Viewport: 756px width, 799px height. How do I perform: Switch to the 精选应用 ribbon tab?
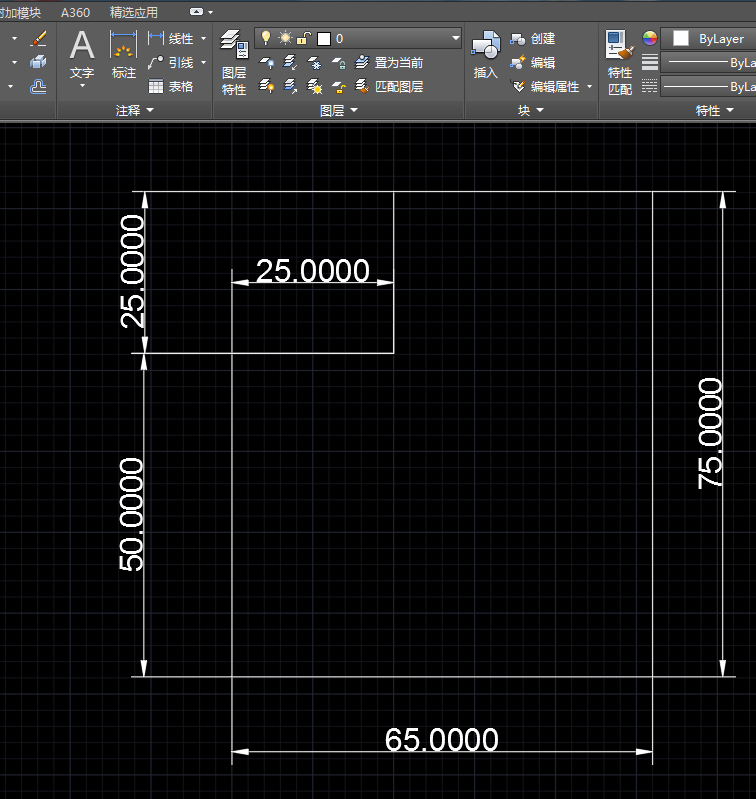[134, 12]
